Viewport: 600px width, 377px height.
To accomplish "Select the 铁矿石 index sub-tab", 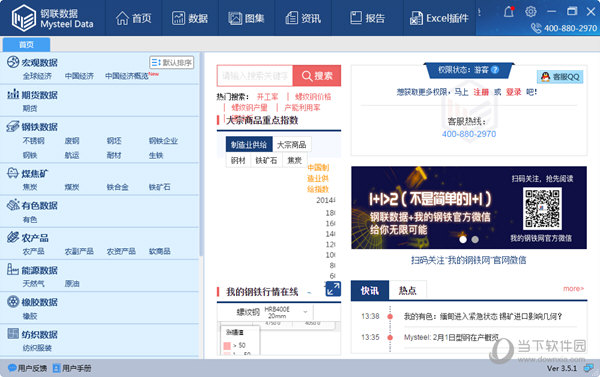I will tap(266, 160).
